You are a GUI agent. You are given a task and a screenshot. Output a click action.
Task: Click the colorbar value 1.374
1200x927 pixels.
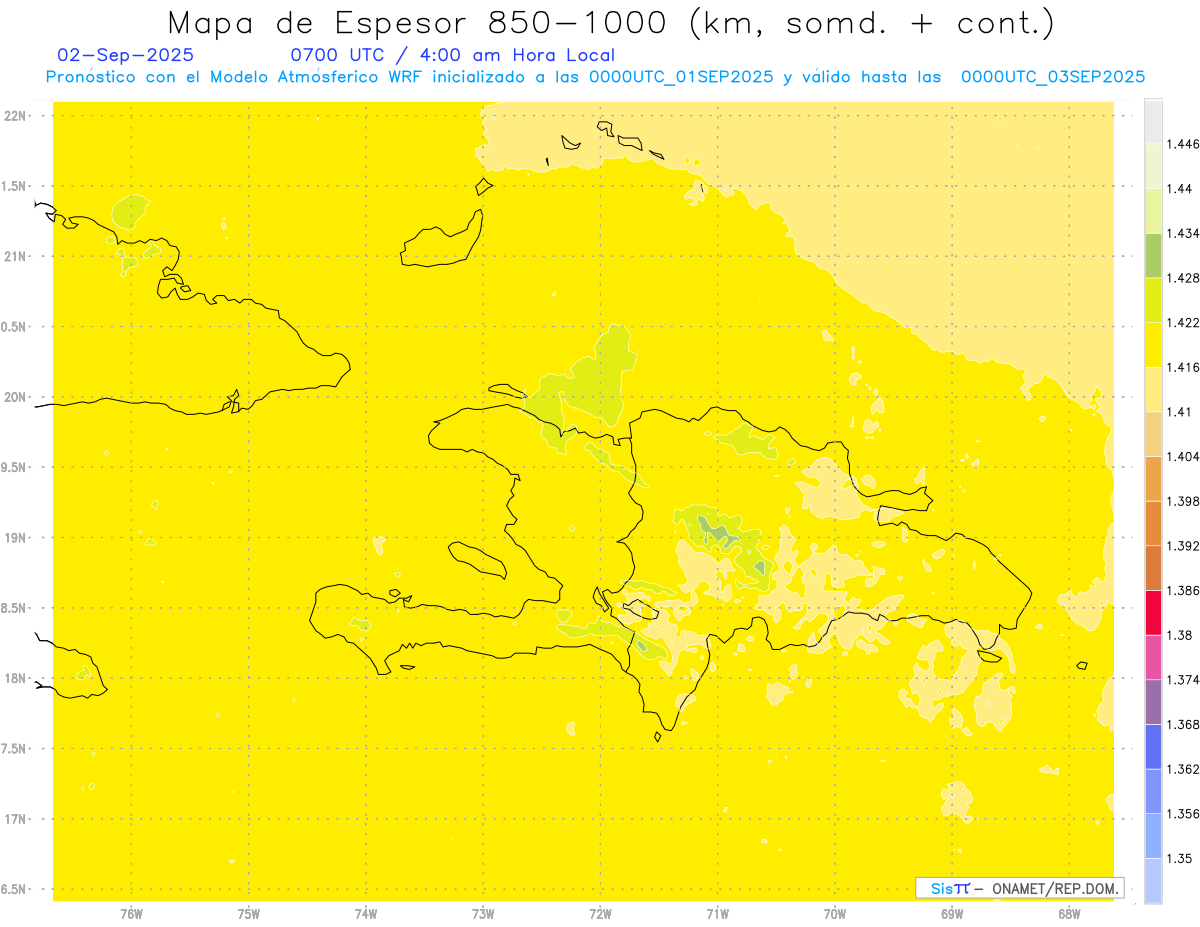[1181, 680]
